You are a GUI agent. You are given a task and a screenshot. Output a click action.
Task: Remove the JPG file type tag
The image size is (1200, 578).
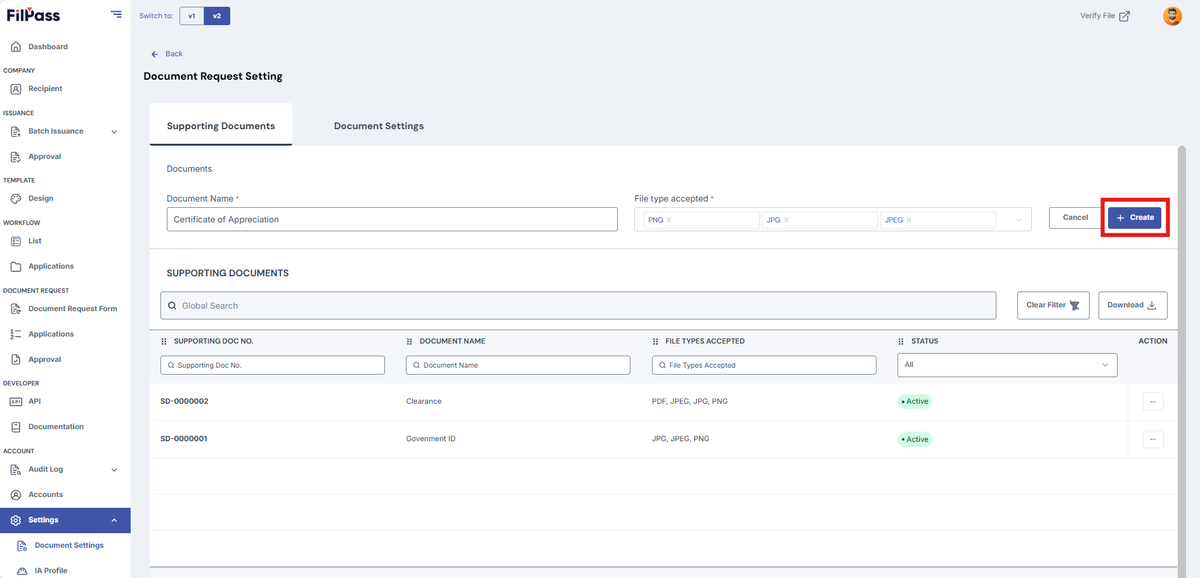(786, 220)
